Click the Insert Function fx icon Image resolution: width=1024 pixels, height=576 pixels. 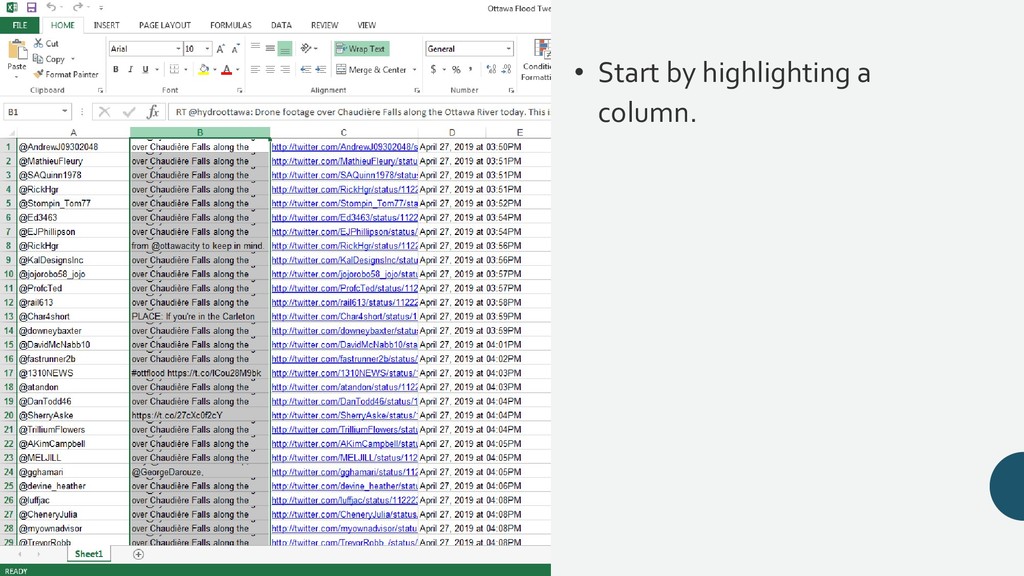pyautogui.click(x=153, y=113)
